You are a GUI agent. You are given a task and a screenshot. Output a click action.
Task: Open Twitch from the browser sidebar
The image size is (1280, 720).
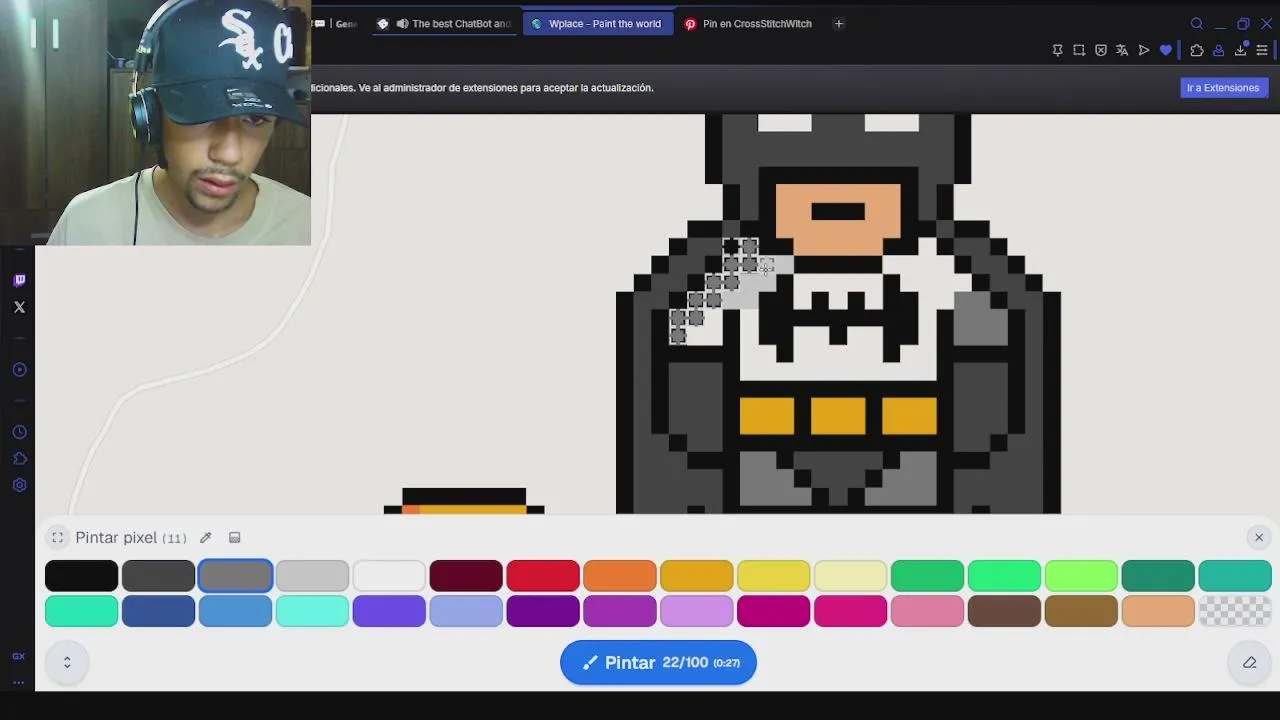pyautogui.click(x=19, y=280)
